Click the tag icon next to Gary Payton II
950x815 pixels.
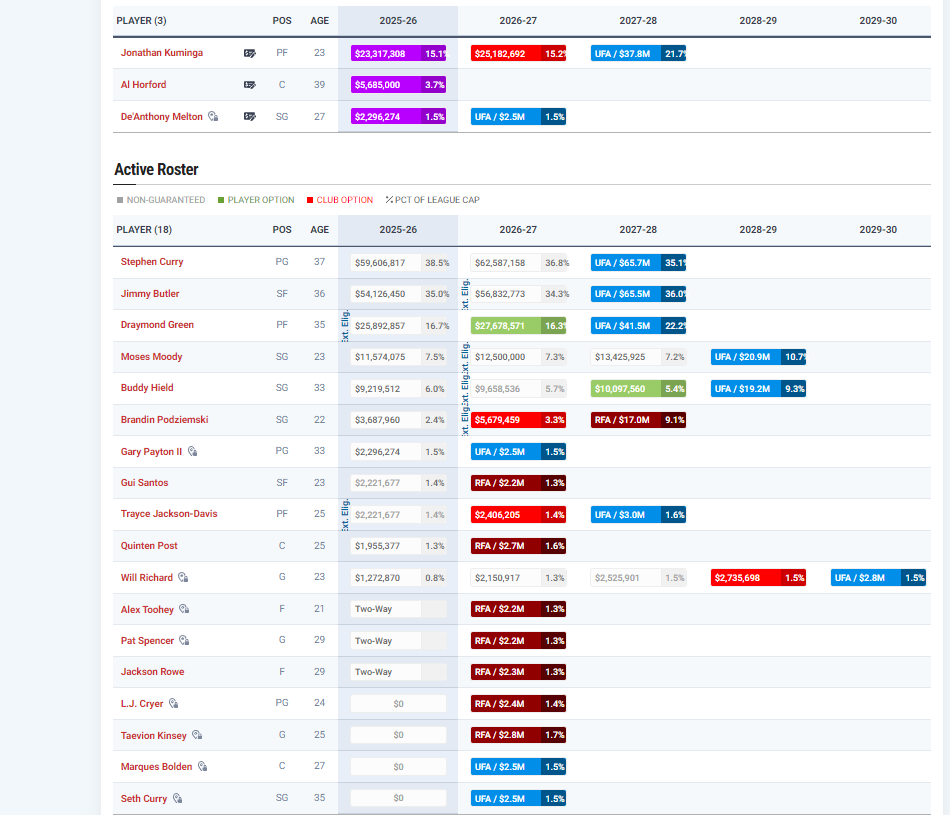tap(193, 452)
